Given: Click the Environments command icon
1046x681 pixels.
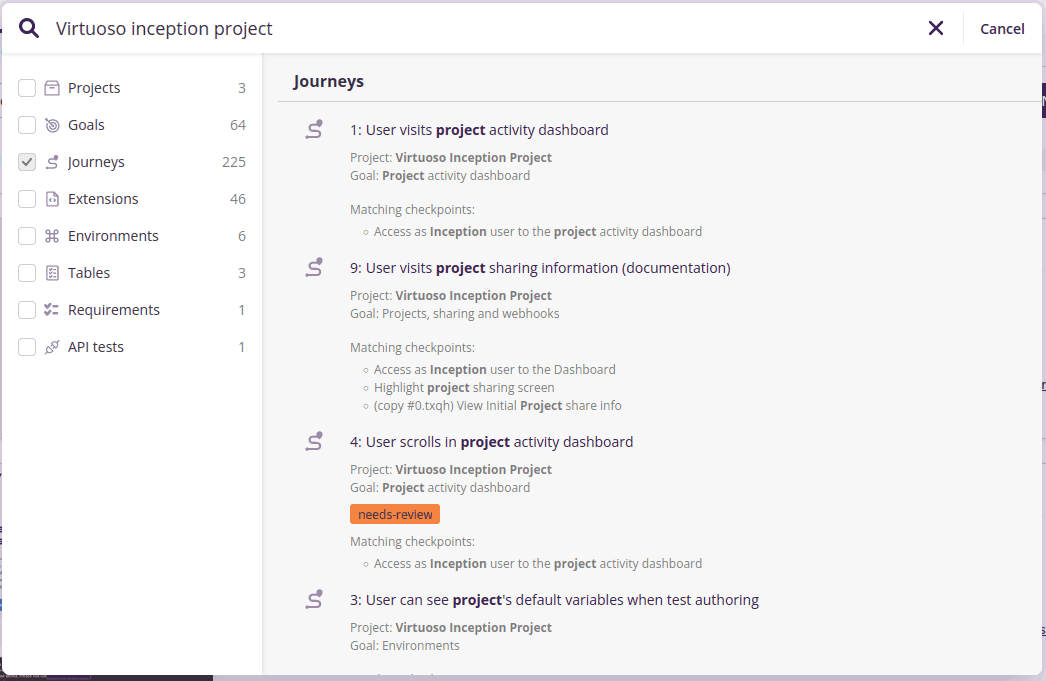Looking at the screenshot, I should tap(53, 236).
